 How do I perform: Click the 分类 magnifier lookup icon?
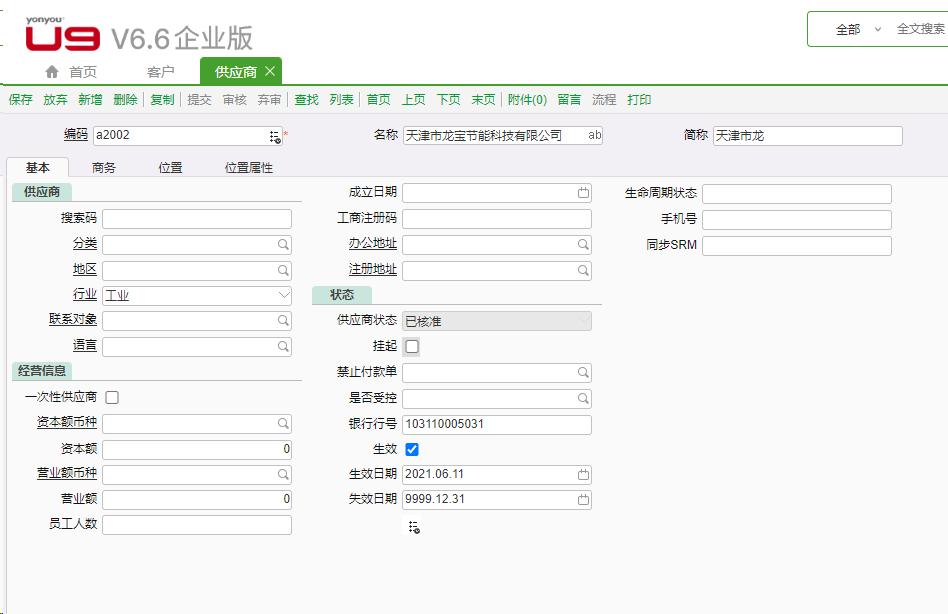tap(284, 244)
